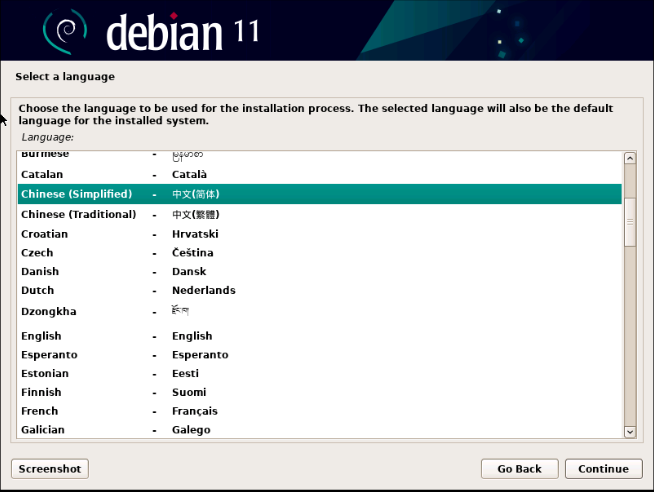
Task: Click the language list scrollbar thumb
Action: tap(630, 222)
